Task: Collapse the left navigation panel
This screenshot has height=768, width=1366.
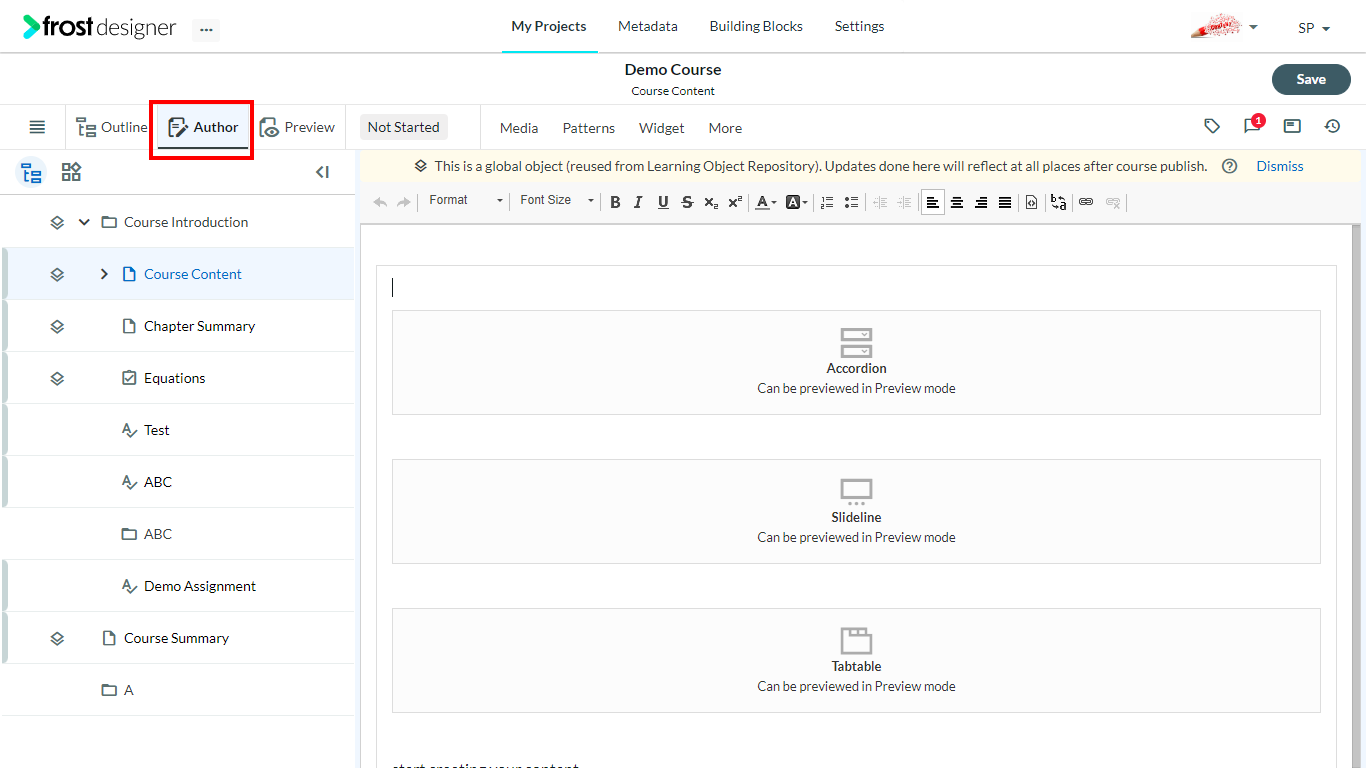Action: tap(322, 172)
